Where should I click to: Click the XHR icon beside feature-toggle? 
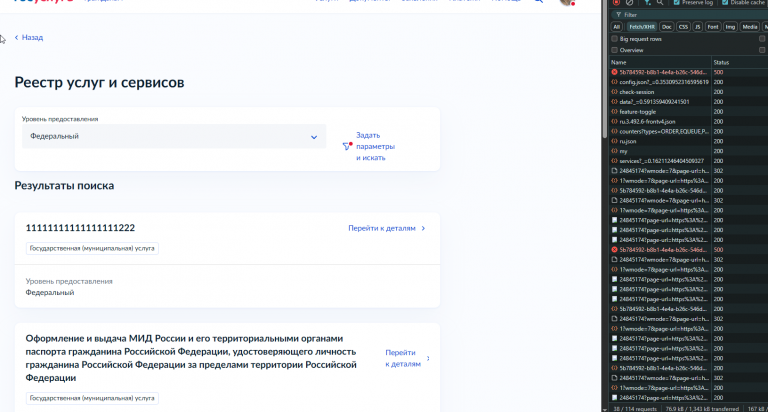coord(614,112)
